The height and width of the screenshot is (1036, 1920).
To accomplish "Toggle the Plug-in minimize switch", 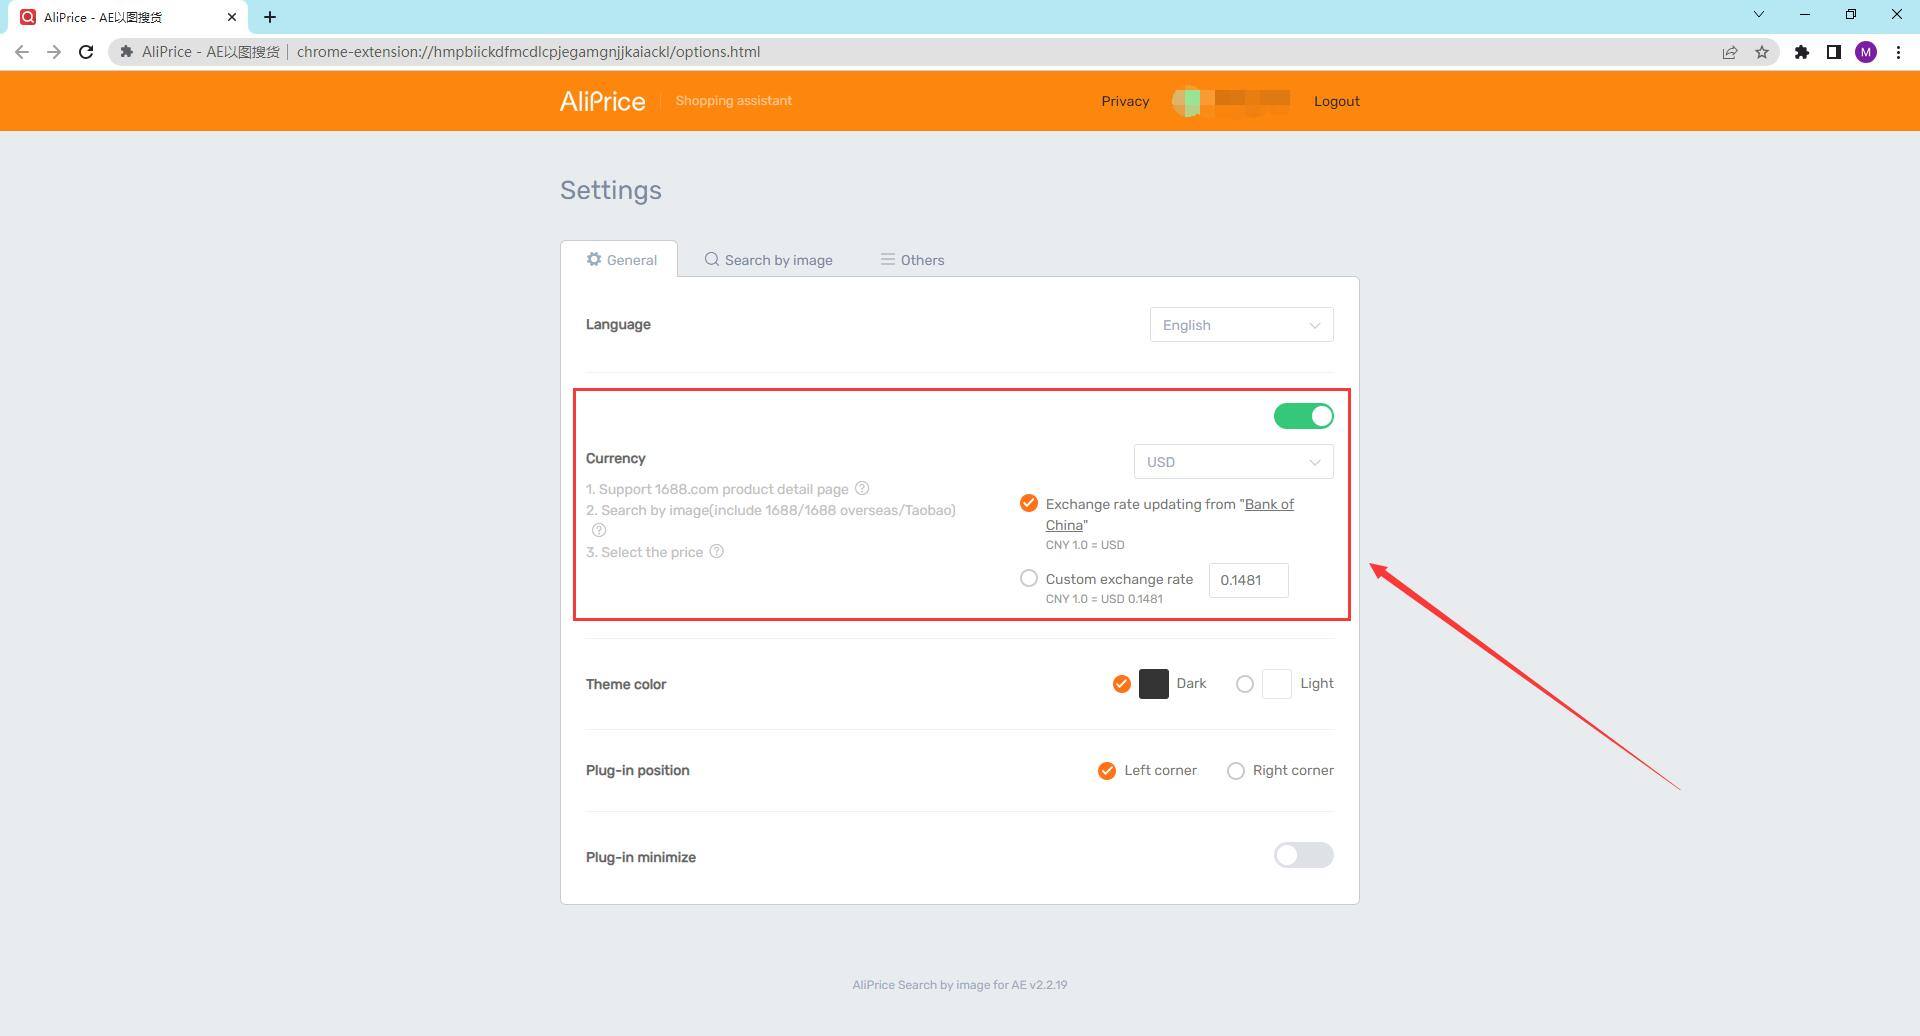I will pos(1303,855).
